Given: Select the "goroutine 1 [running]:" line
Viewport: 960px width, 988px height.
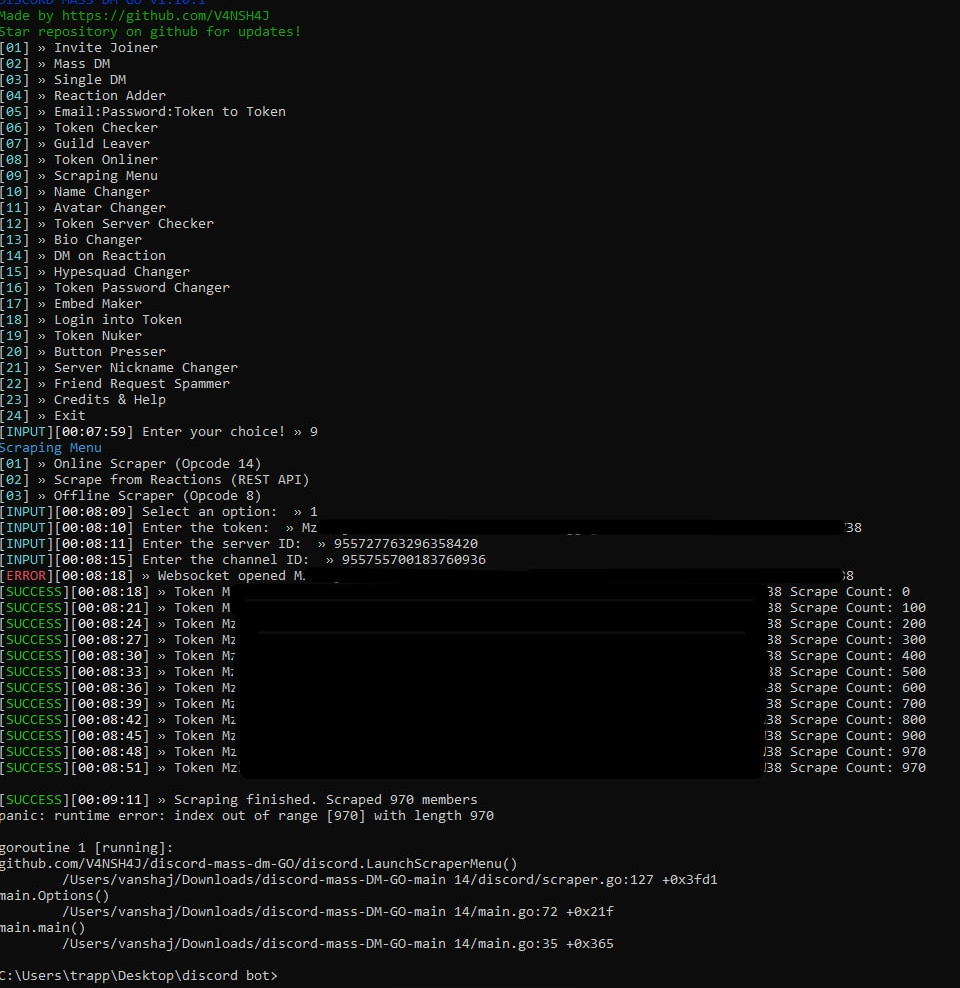Looking at the screenshot, I should click(x=86, y=847).
